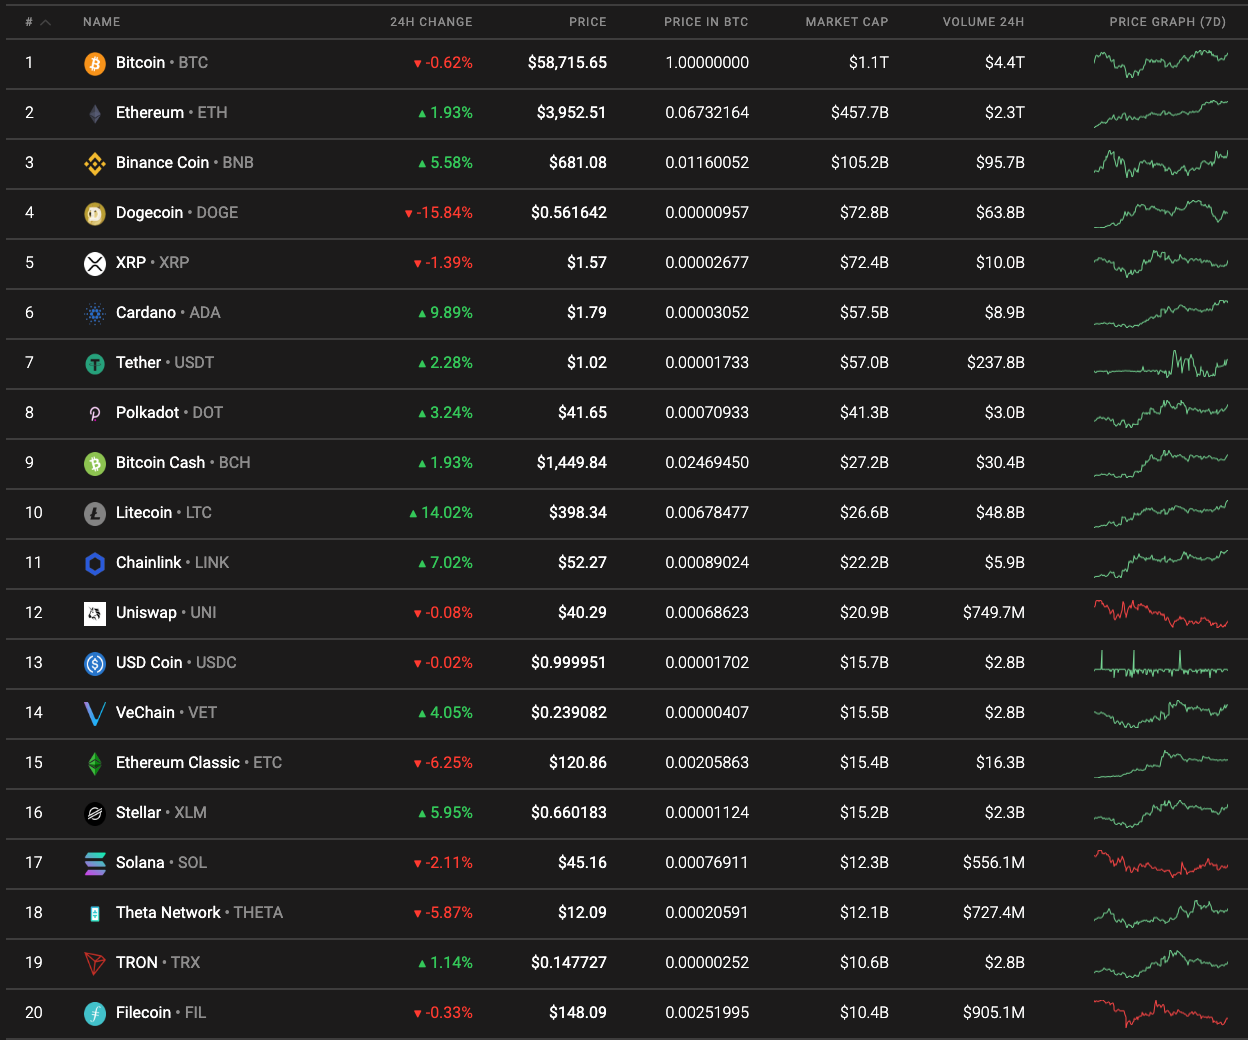1248x1040 pixels.
Task: Click the Litecoin grey icon
Action: pos(95,514)
